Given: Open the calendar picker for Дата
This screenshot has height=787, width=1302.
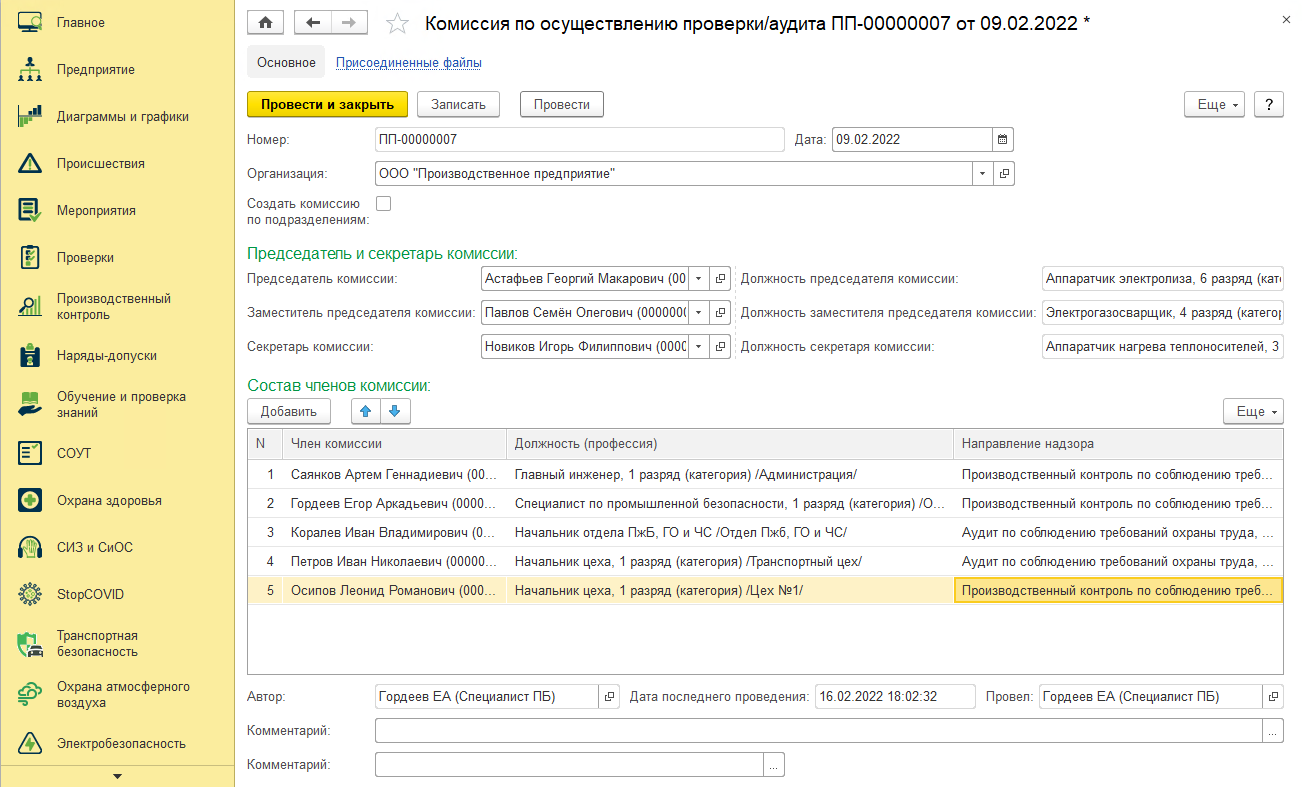Looking at the screenshot, I should tap(1002, 139).
